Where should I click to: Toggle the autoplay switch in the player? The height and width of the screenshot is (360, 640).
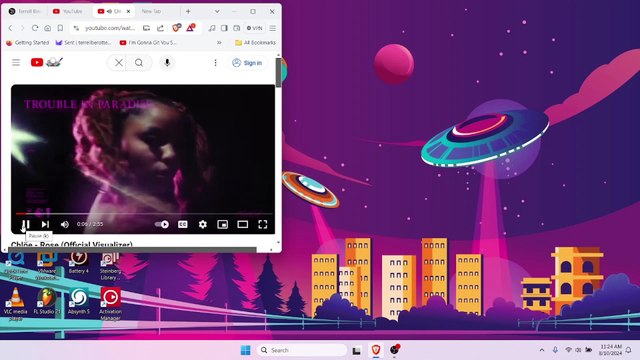[162, 224]
